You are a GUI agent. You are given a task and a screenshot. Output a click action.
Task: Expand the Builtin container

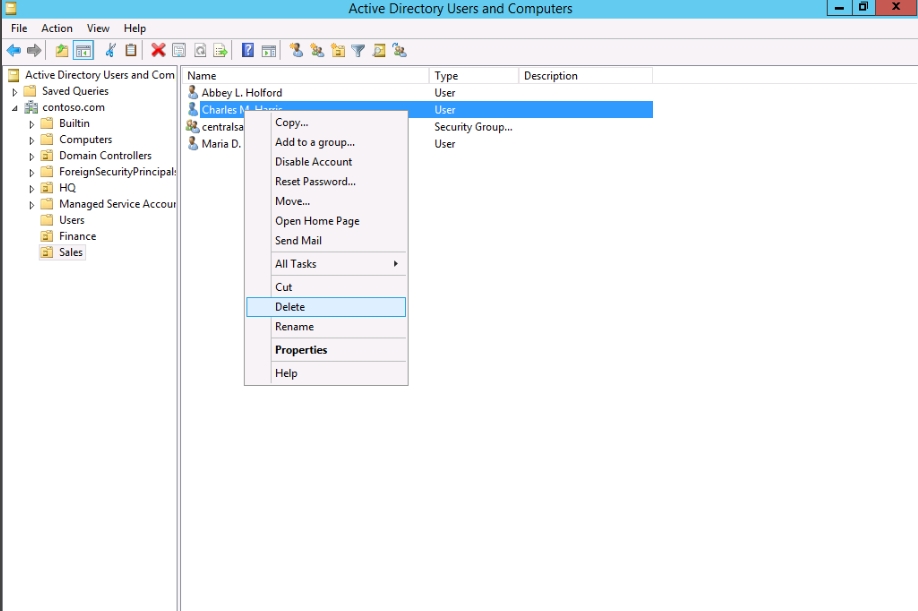(x=32, y=124)
